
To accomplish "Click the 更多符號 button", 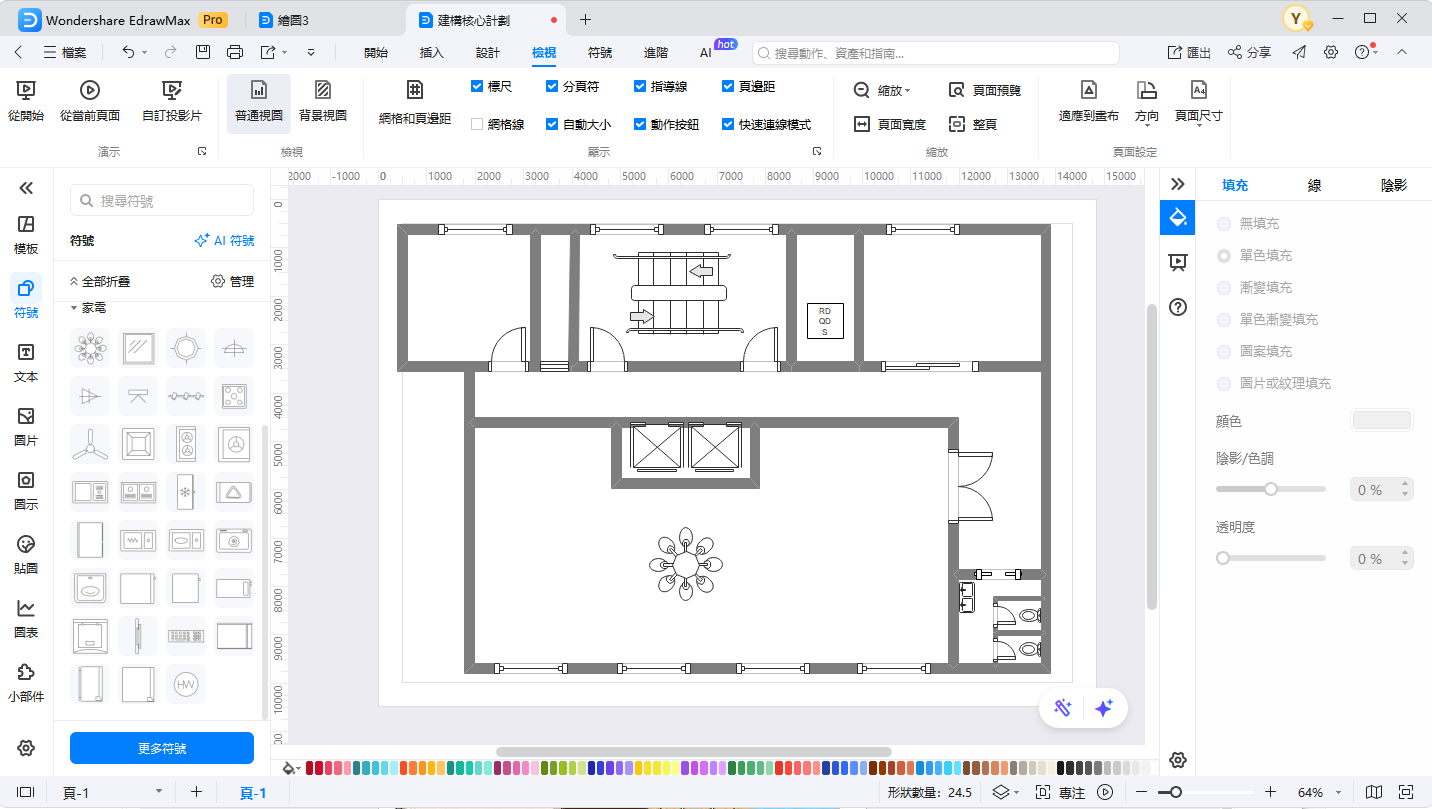I will point(162,748).
